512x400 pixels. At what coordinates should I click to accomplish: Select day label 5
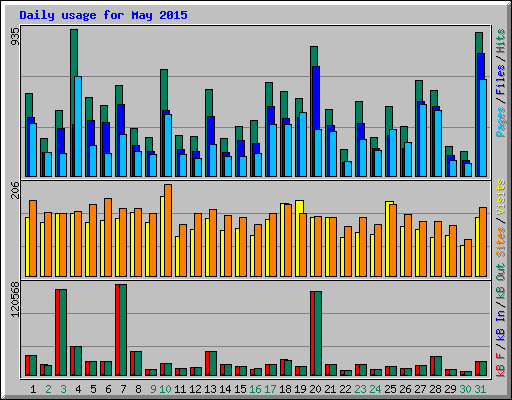click(93, 389)
